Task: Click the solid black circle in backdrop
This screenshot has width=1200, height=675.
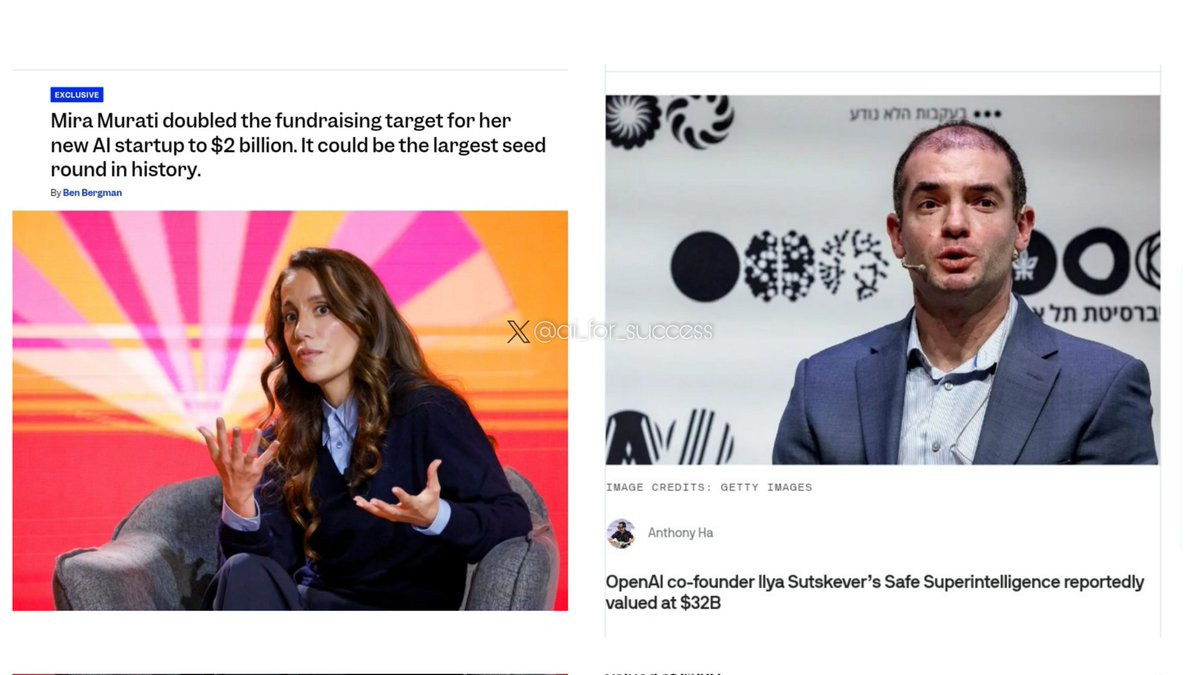Action: [705, 266]
